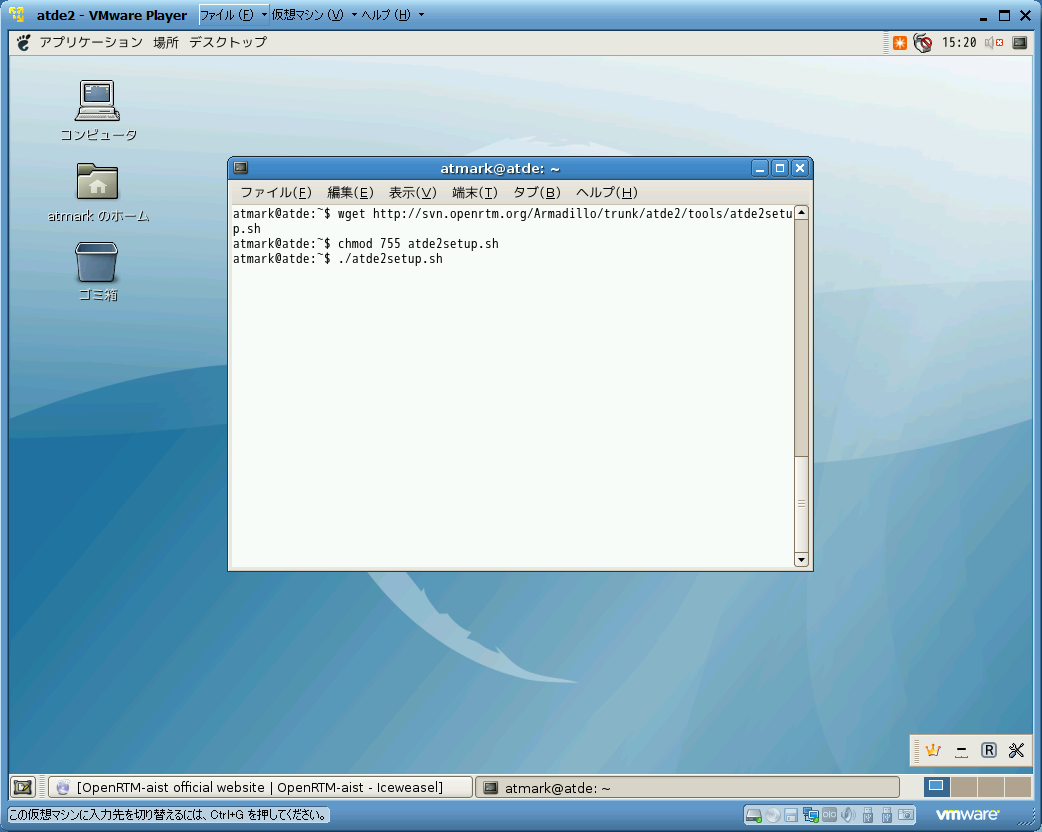This screenshot has width=1042, height=832.
Task: Click the terminal scrollbar down arrow
Action: (801, 560)
